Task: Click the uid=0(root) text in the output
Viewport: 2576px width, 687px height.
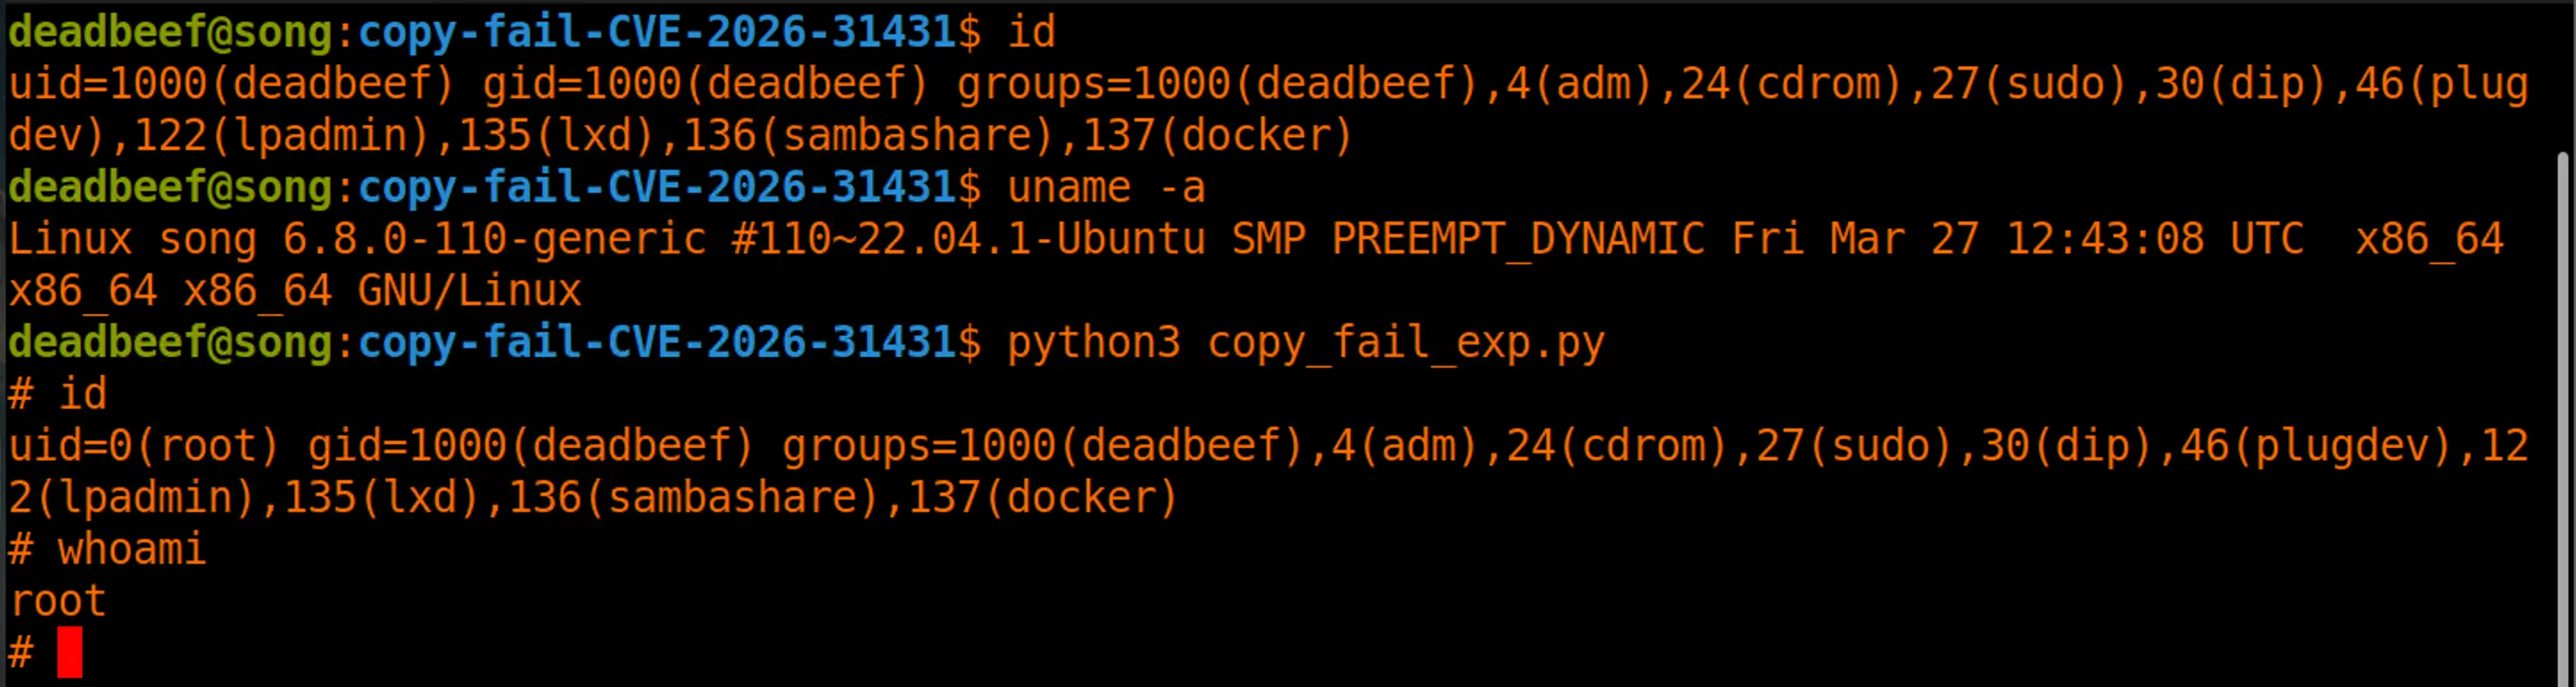Action: [x=144, y=446]
